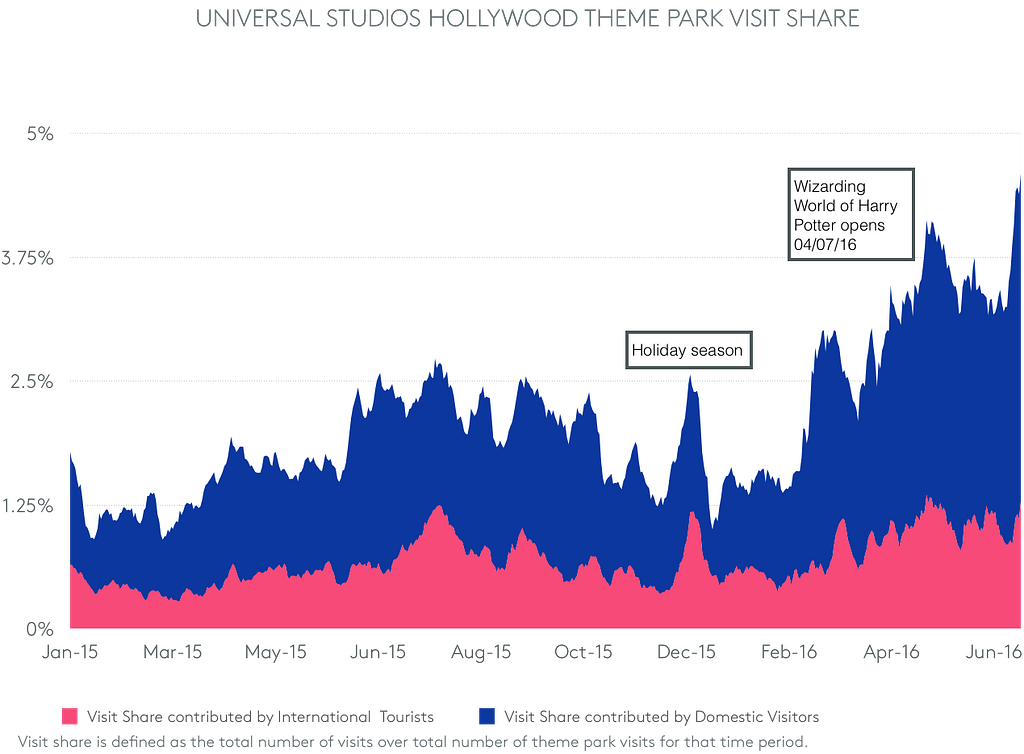Image resolution: width=1024 pixels, height=754 pixels.
Task: Click the blue Domestic Visitors legend swatch
Action: click(487, 716)
